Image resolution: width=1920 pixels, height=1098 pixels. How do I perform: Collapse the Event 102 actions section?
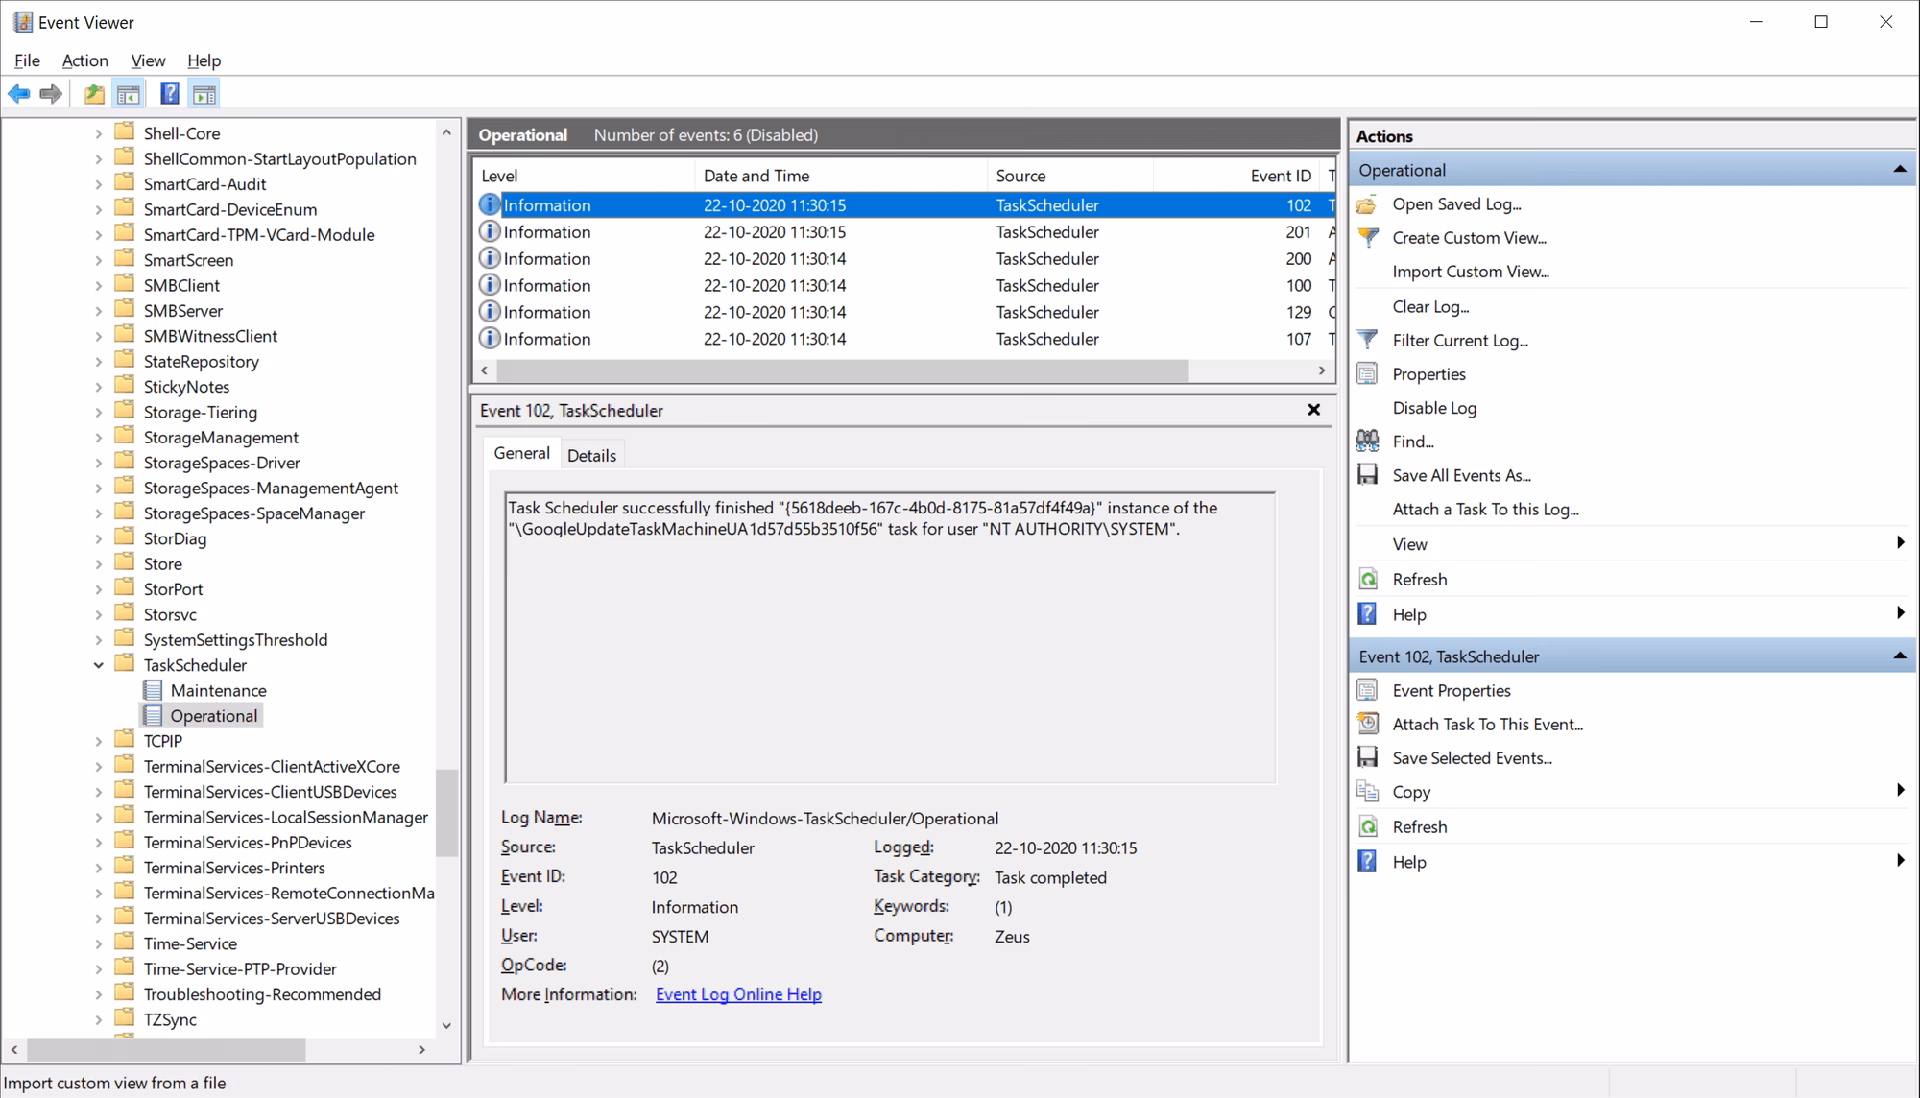(1898, 656)
